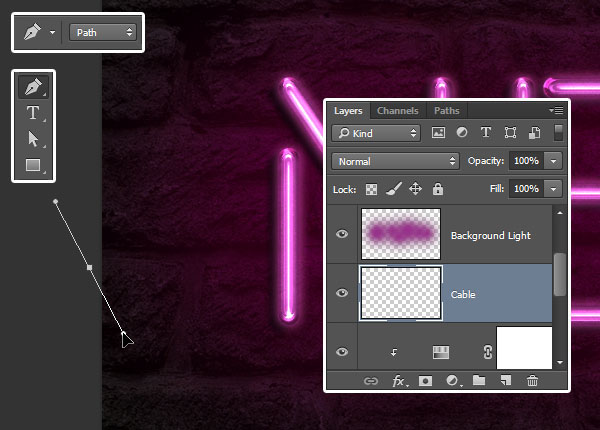Screen dimensions: 600x430
Task: Create a new layer from the panel footer
Action: tap(506, 381)
